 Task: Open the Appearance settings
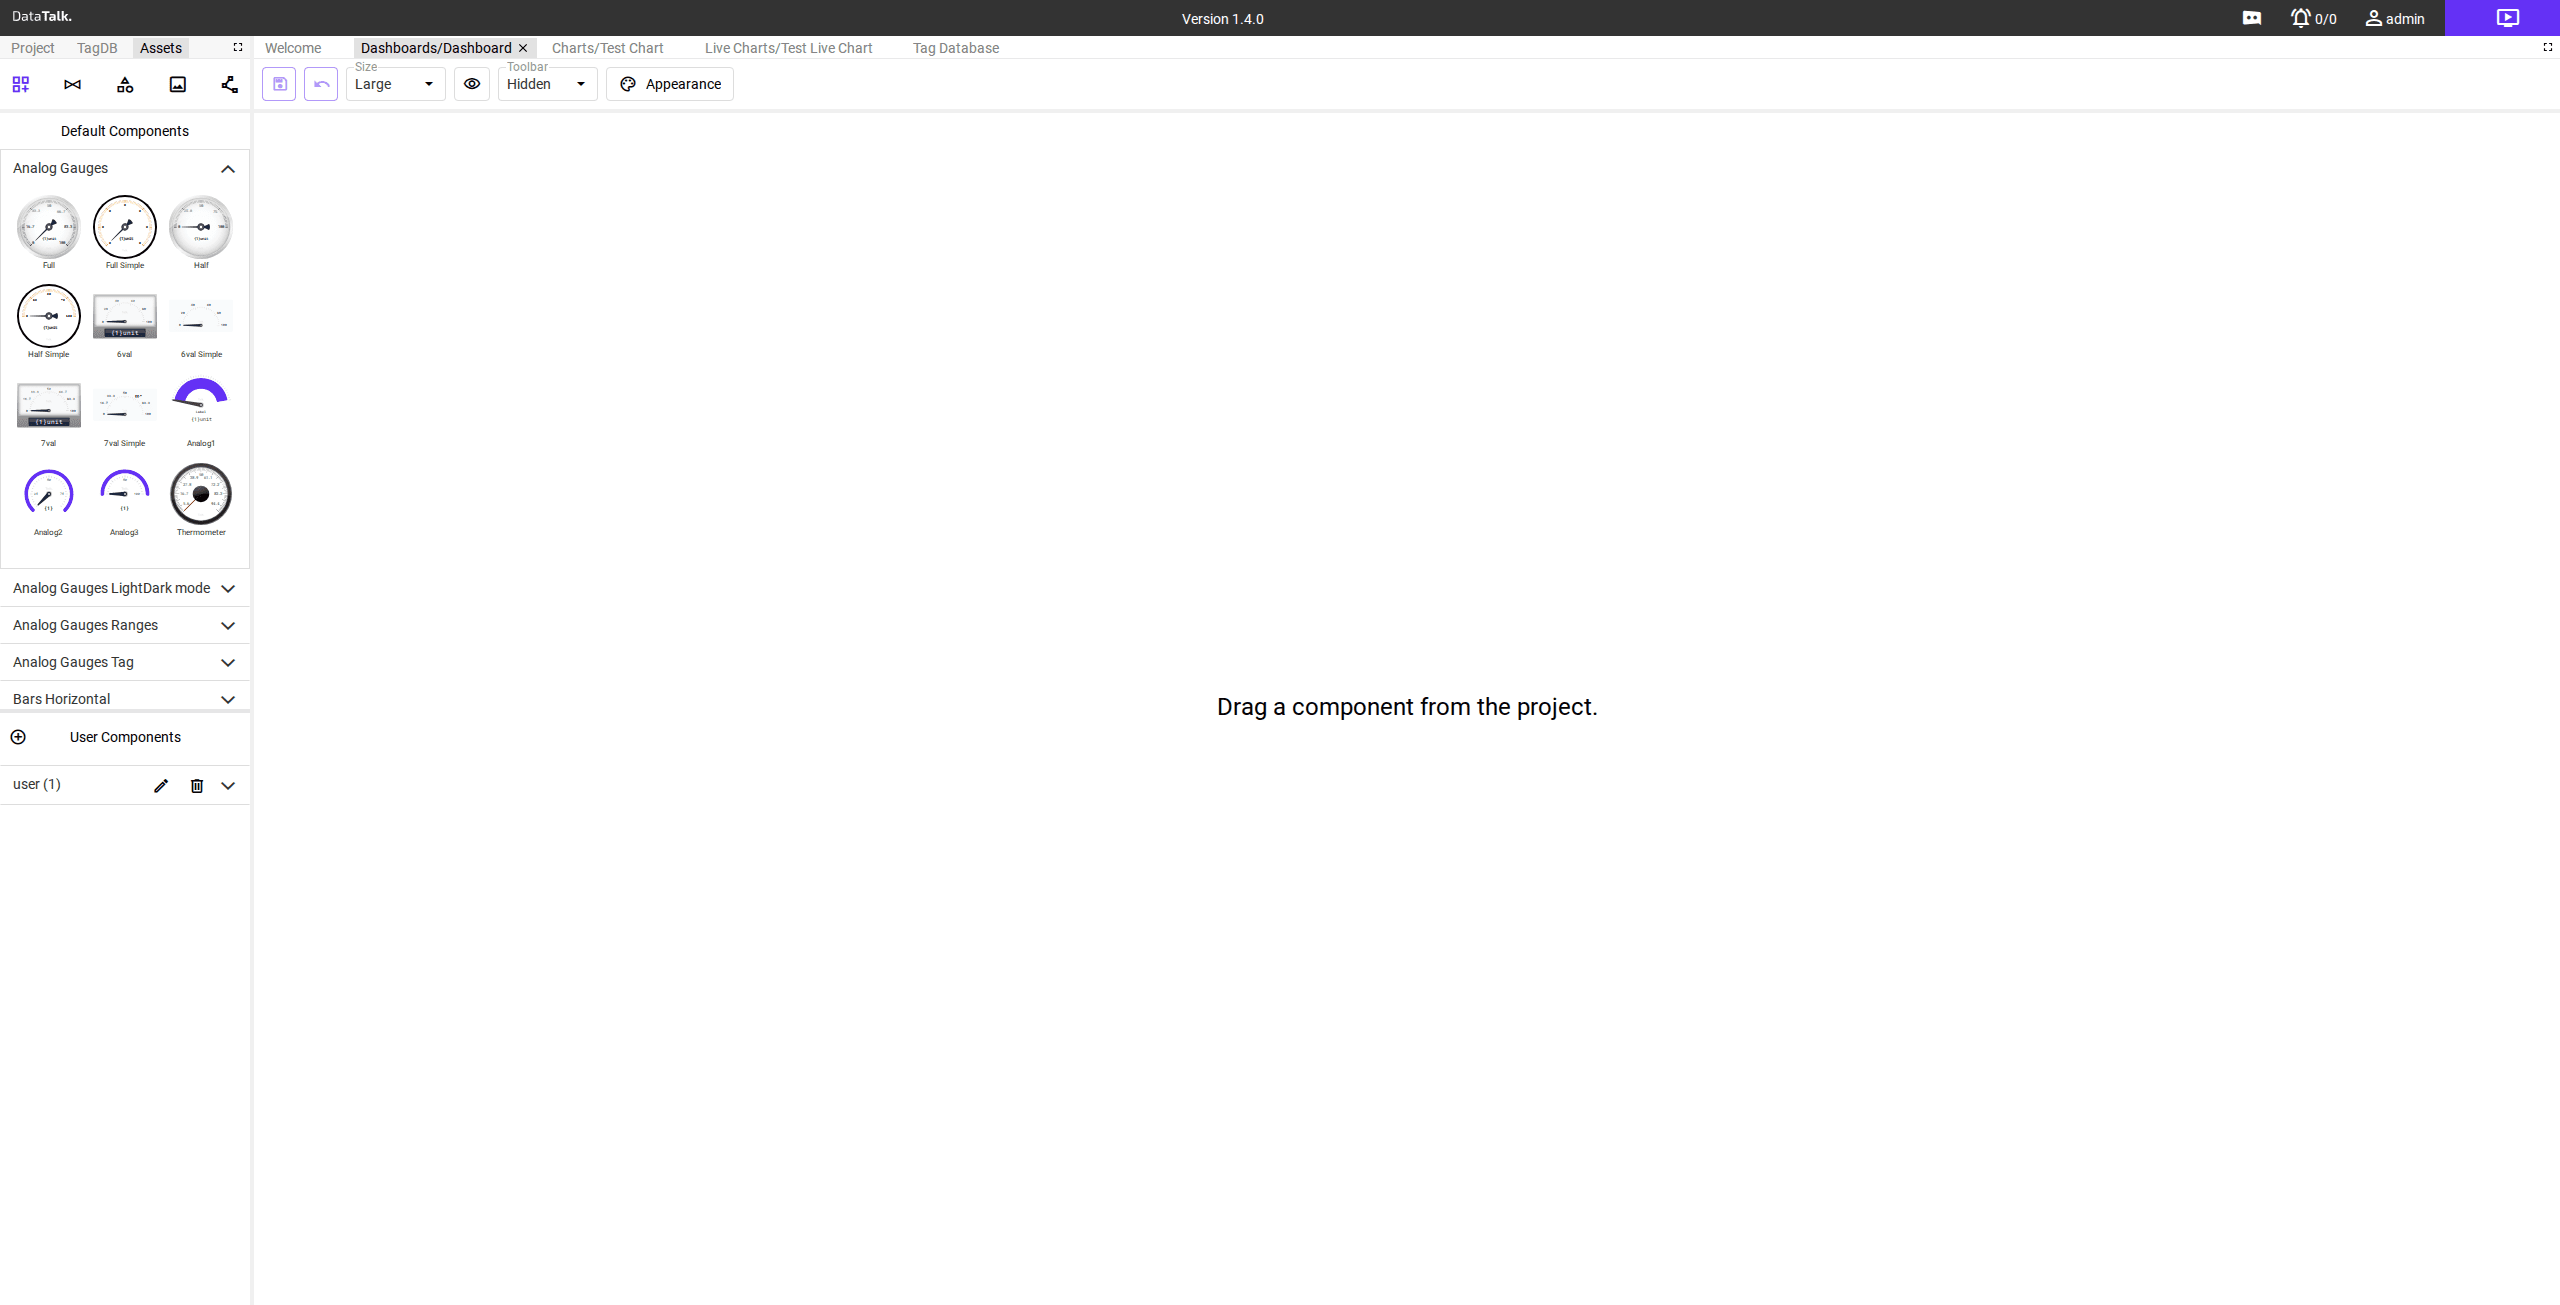point(670,84)
